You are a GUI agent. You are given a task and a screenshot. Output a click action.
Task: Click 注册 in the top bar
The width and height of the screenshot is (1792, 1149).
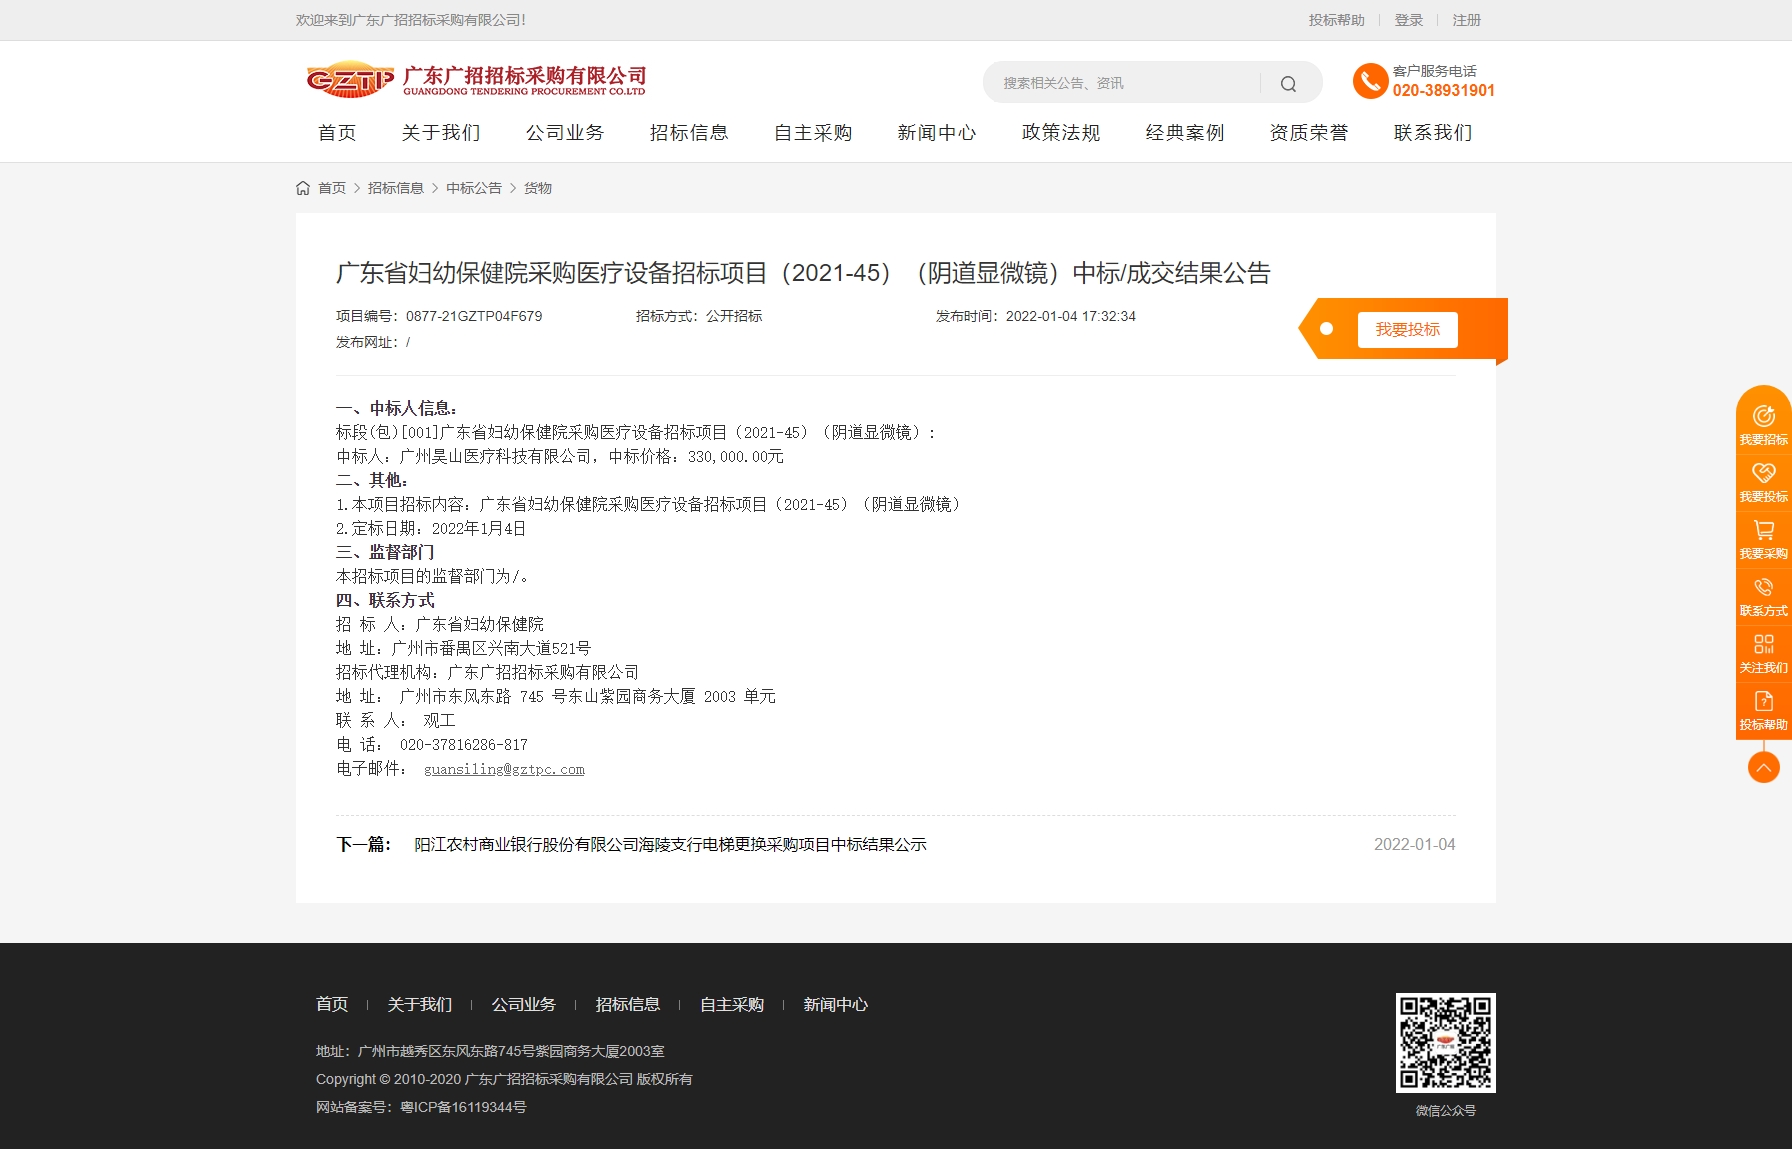coord(1466,20)
